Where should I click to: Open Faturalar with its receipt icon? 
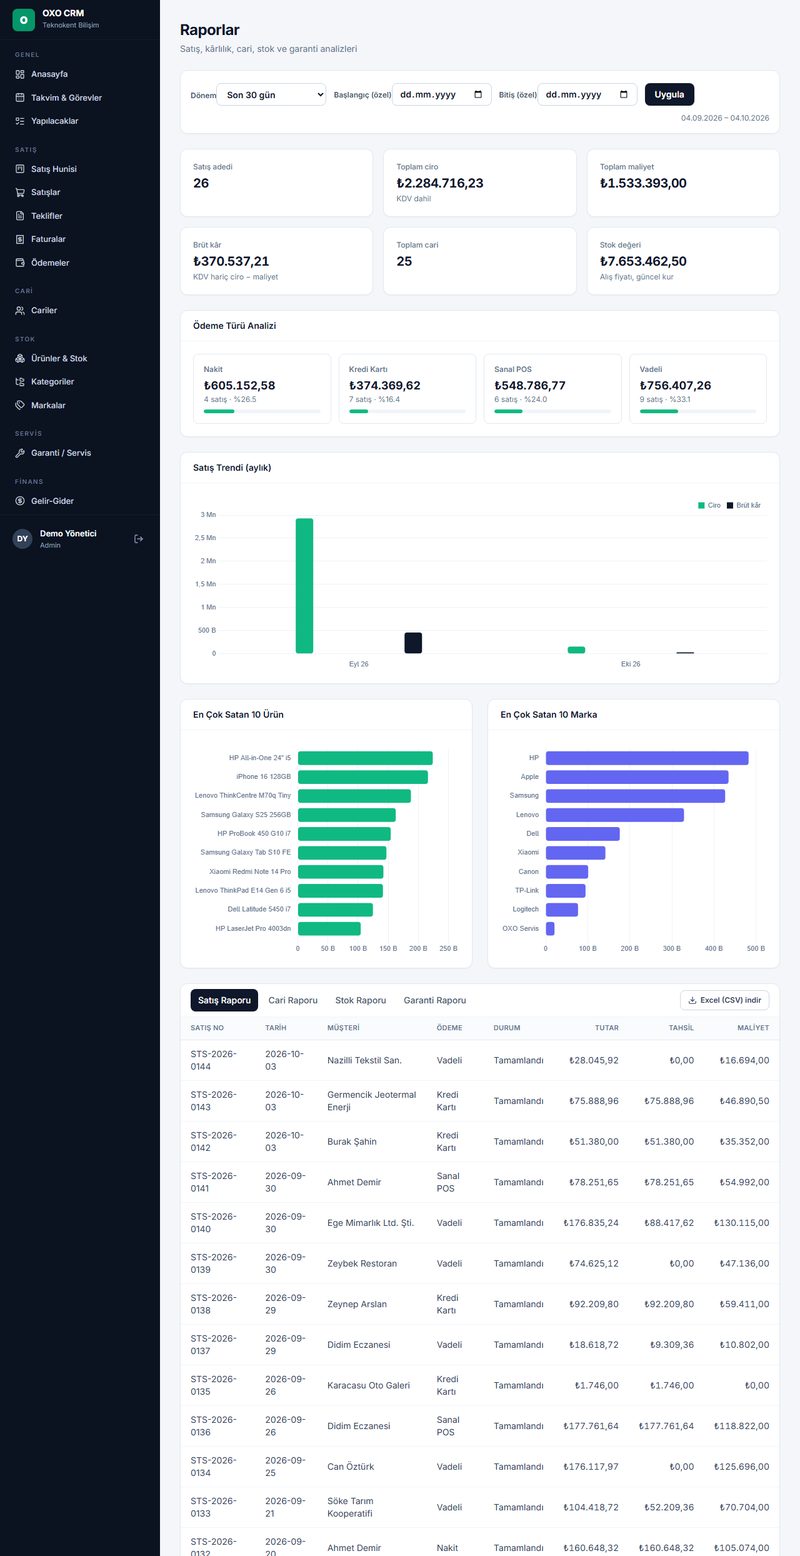click(20, 239)
